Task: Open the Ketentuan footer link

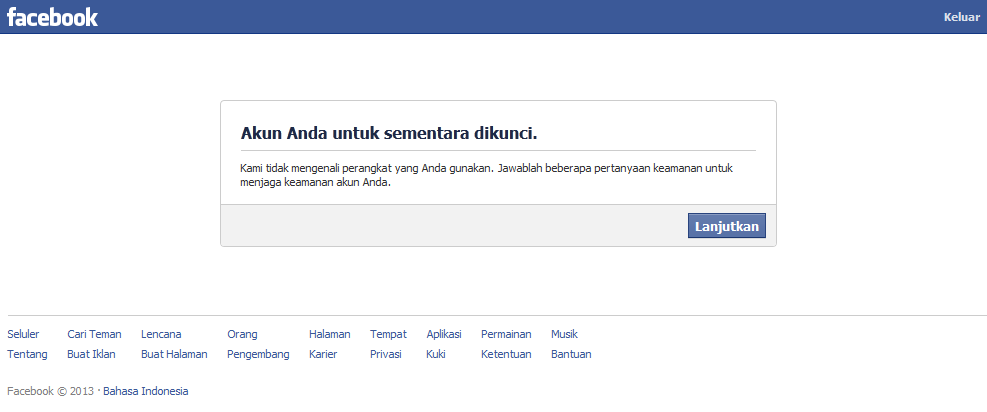Action: (506, 354)
